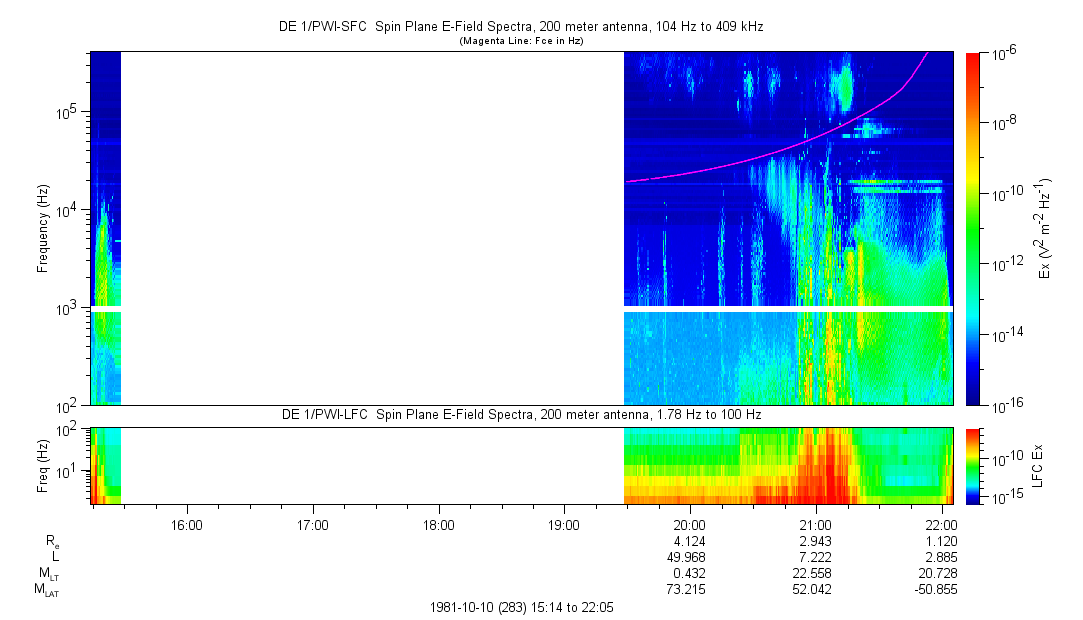Screen dimensions: 1083x620
Task: Click the Freq (Hz) label on lower panel
Action: pyautogui.click(x=43, y=465)
